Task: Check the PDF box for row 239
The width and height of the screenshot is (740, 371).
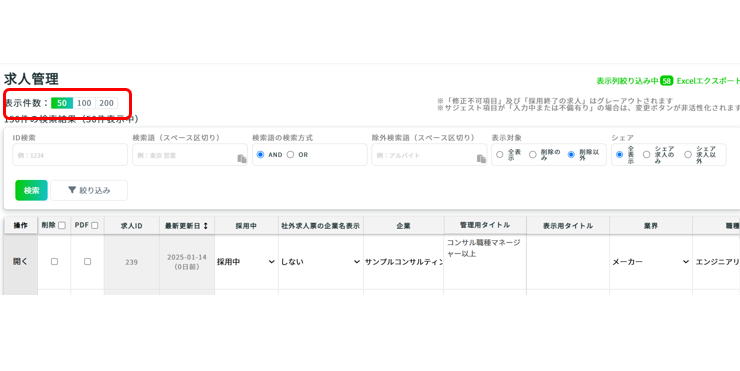Action: pyautogui.click(x=87, y=261)
